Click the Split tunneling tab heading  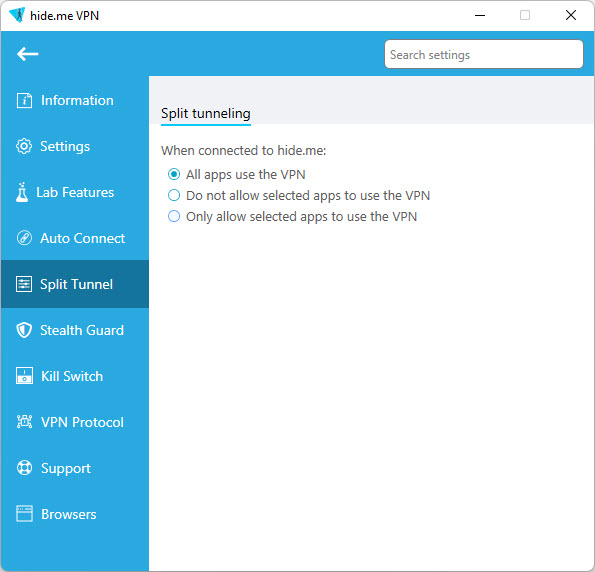206,113
